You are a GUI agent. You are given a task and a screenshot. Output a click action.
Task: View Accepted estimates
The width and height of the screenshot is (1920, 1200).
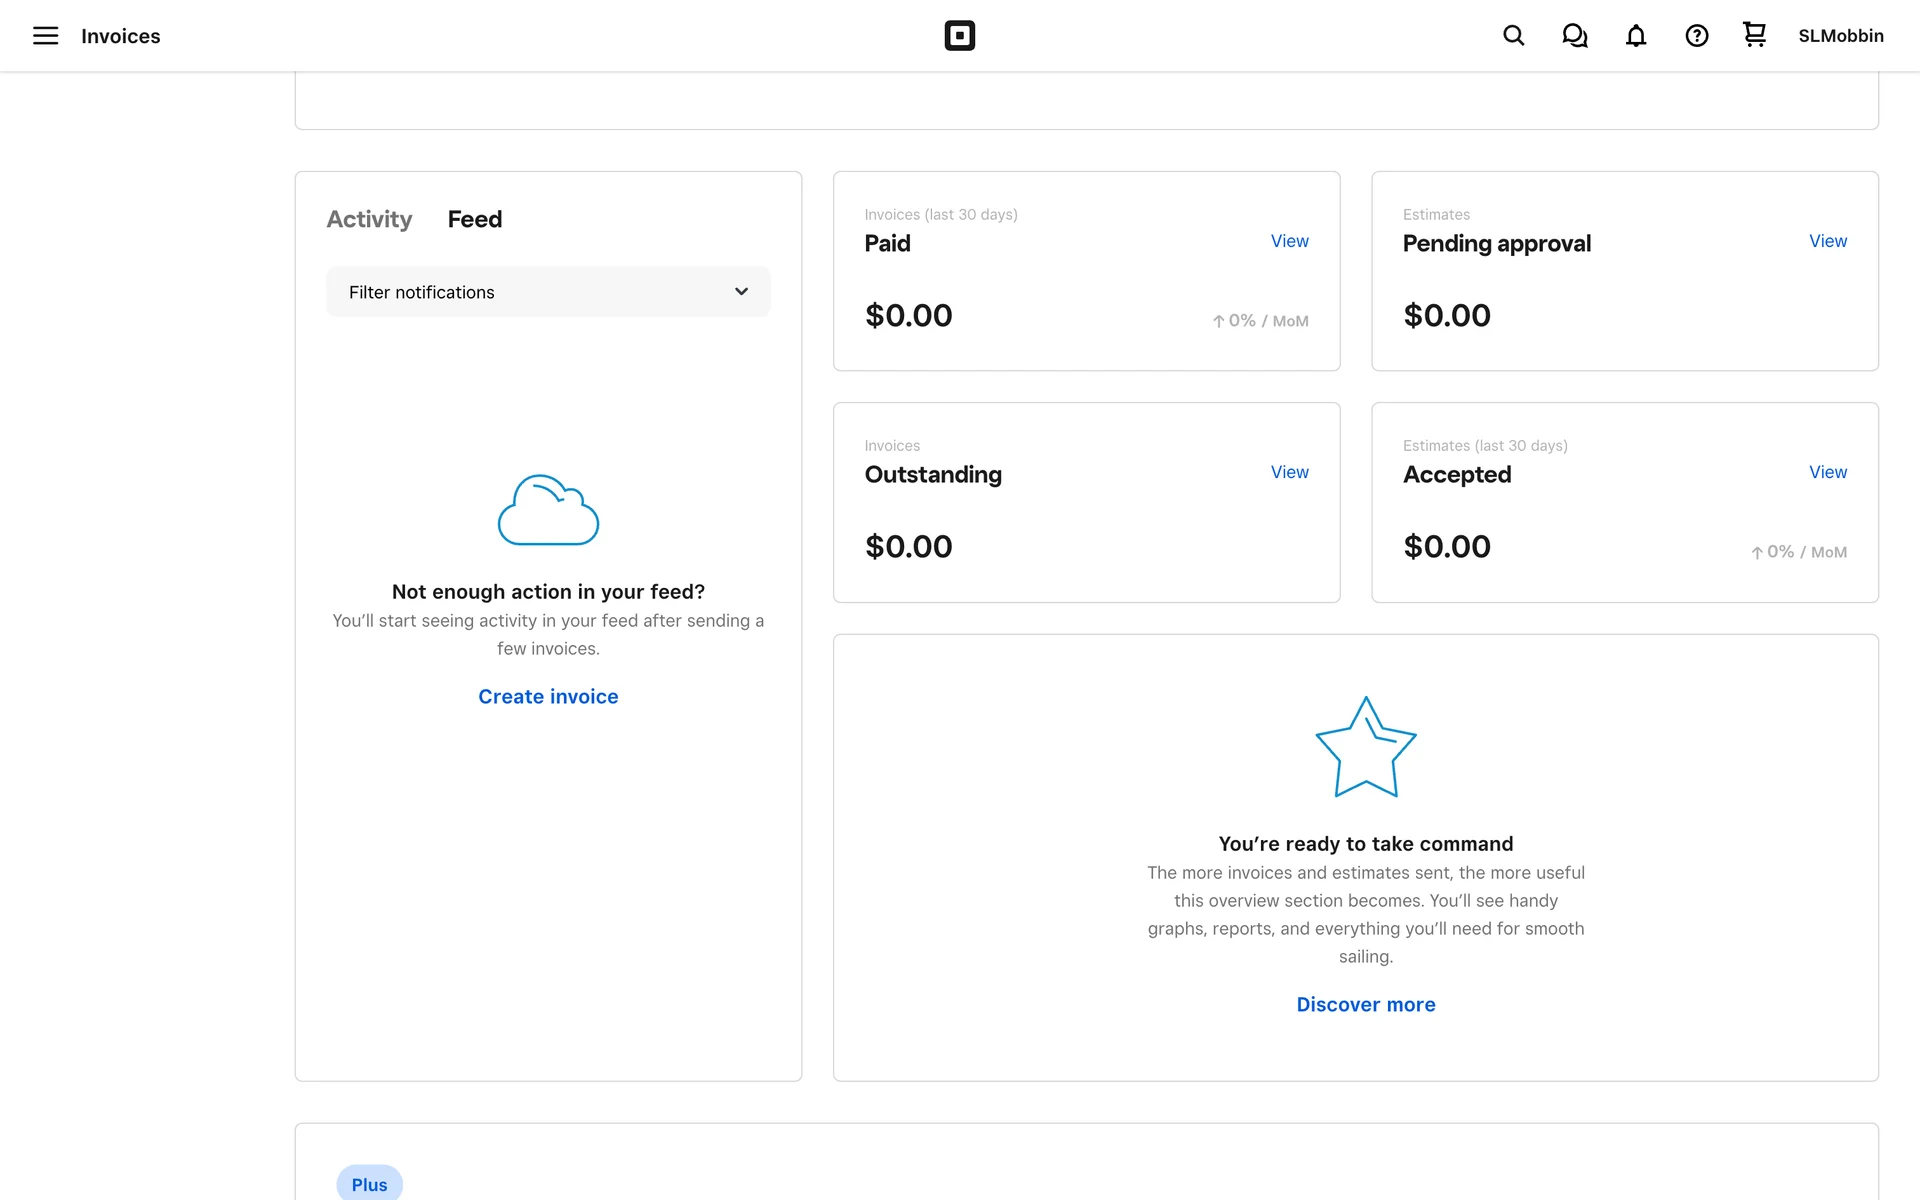click(1827, 472)
